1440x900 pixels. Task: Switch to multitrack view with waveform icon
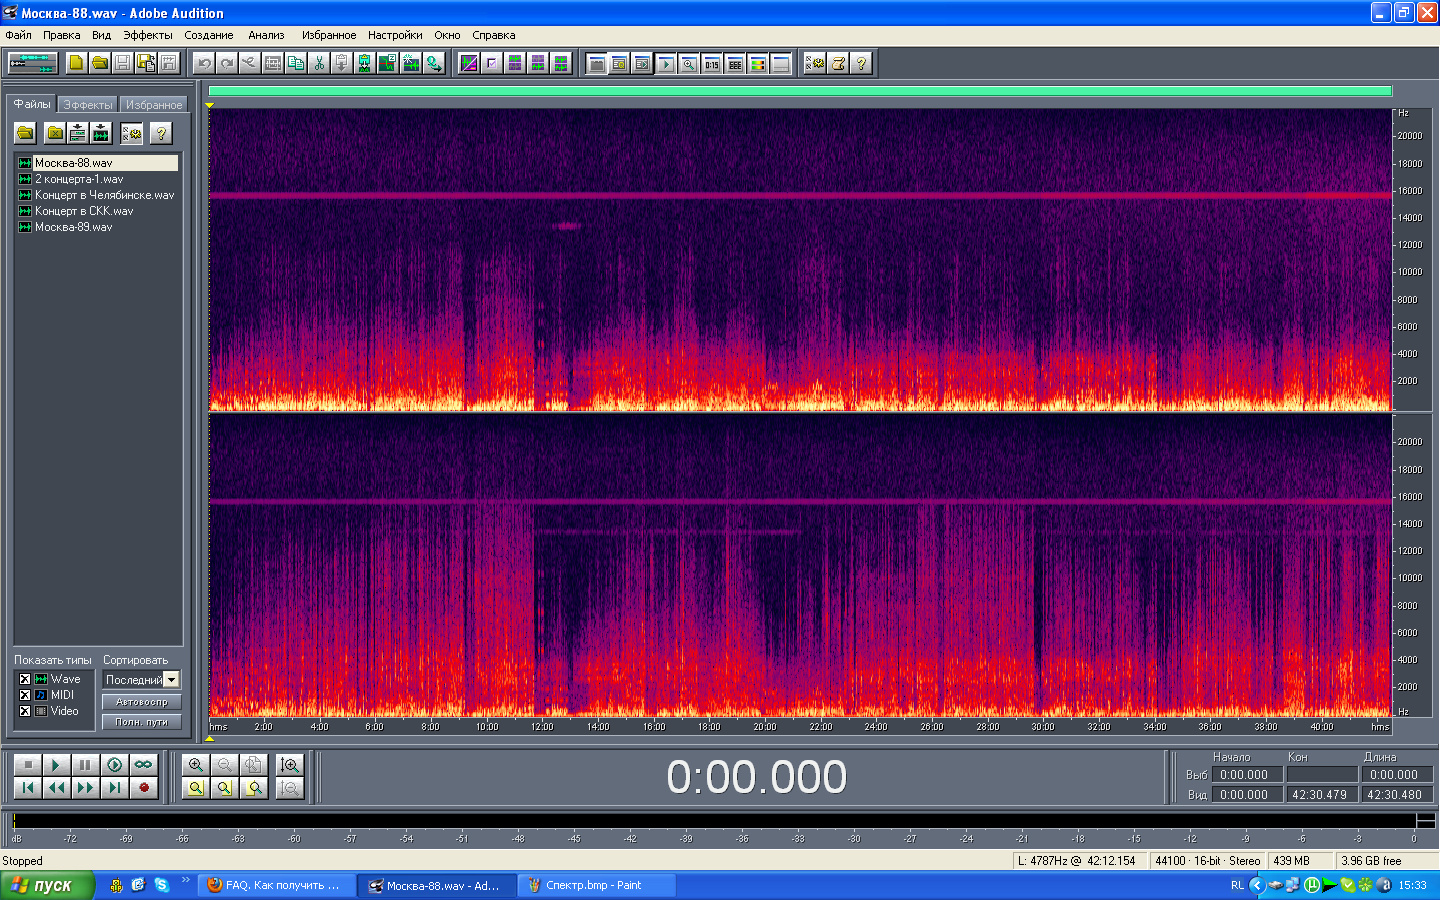coord(32,63)
